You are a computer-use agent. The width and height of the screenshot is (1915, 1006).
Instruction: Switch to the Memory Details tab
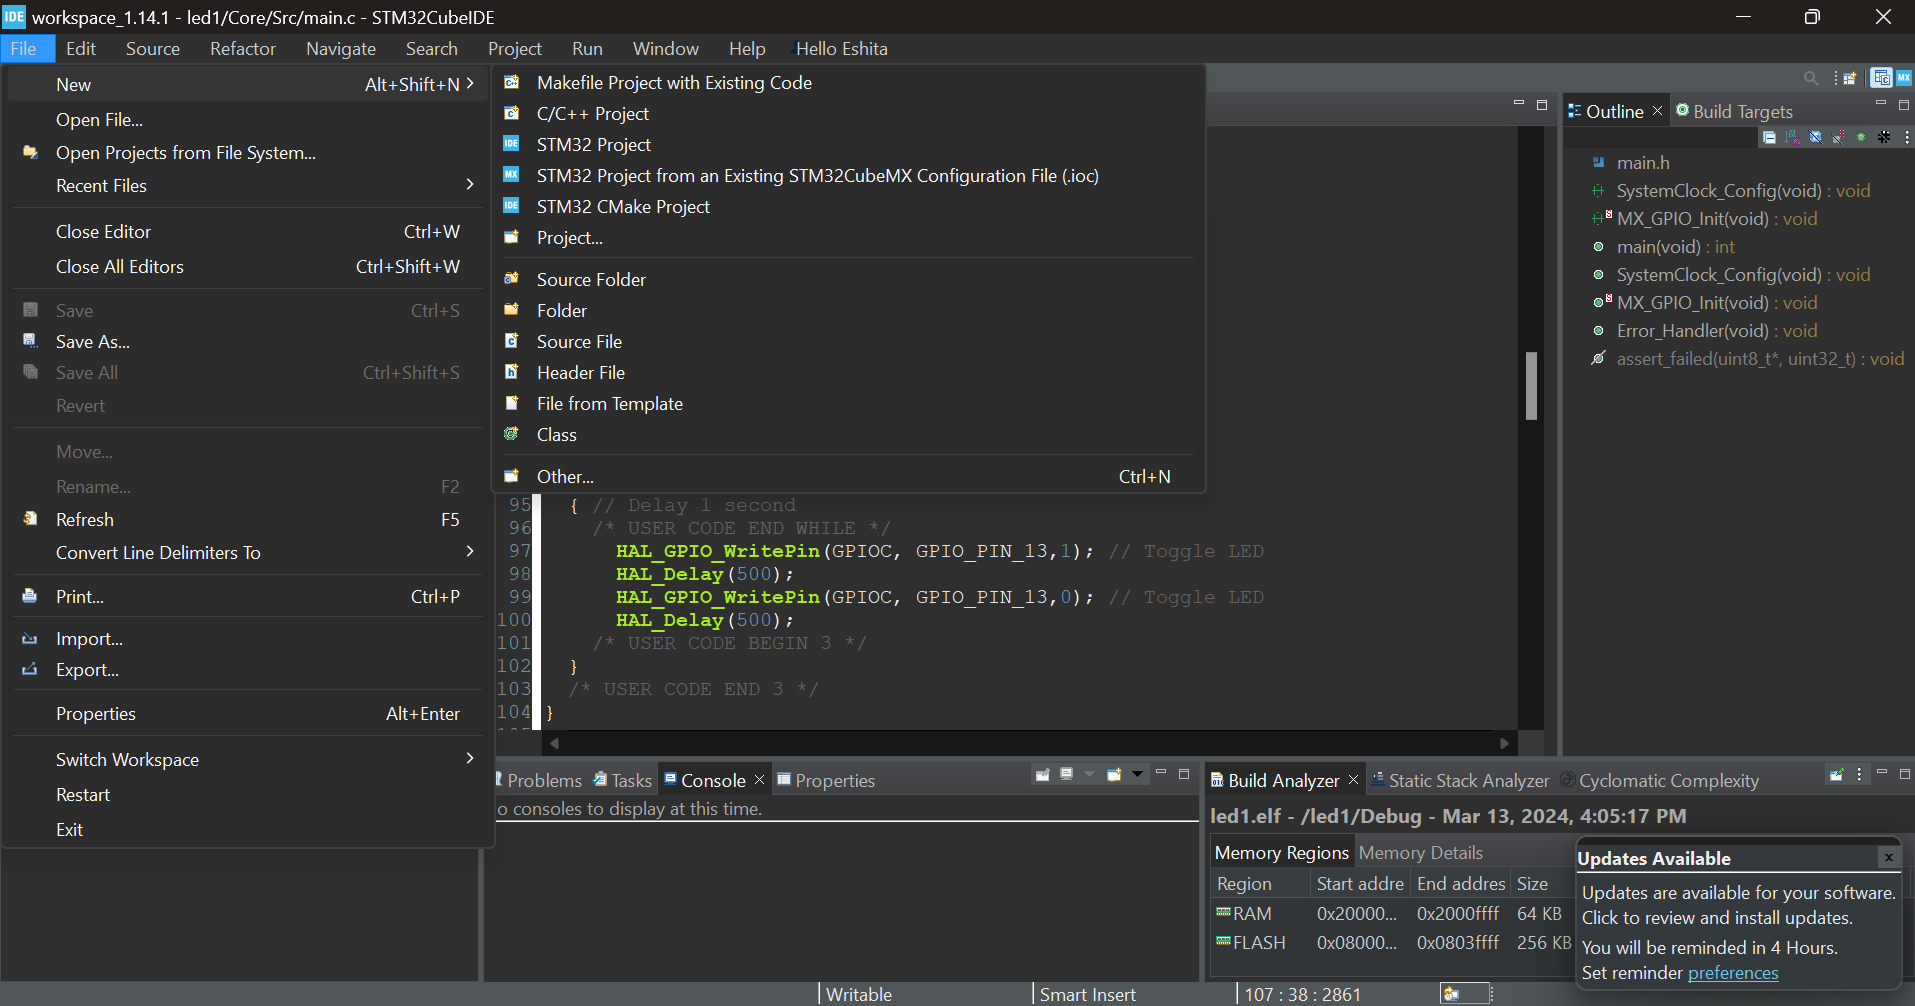tap(1420, 853)
